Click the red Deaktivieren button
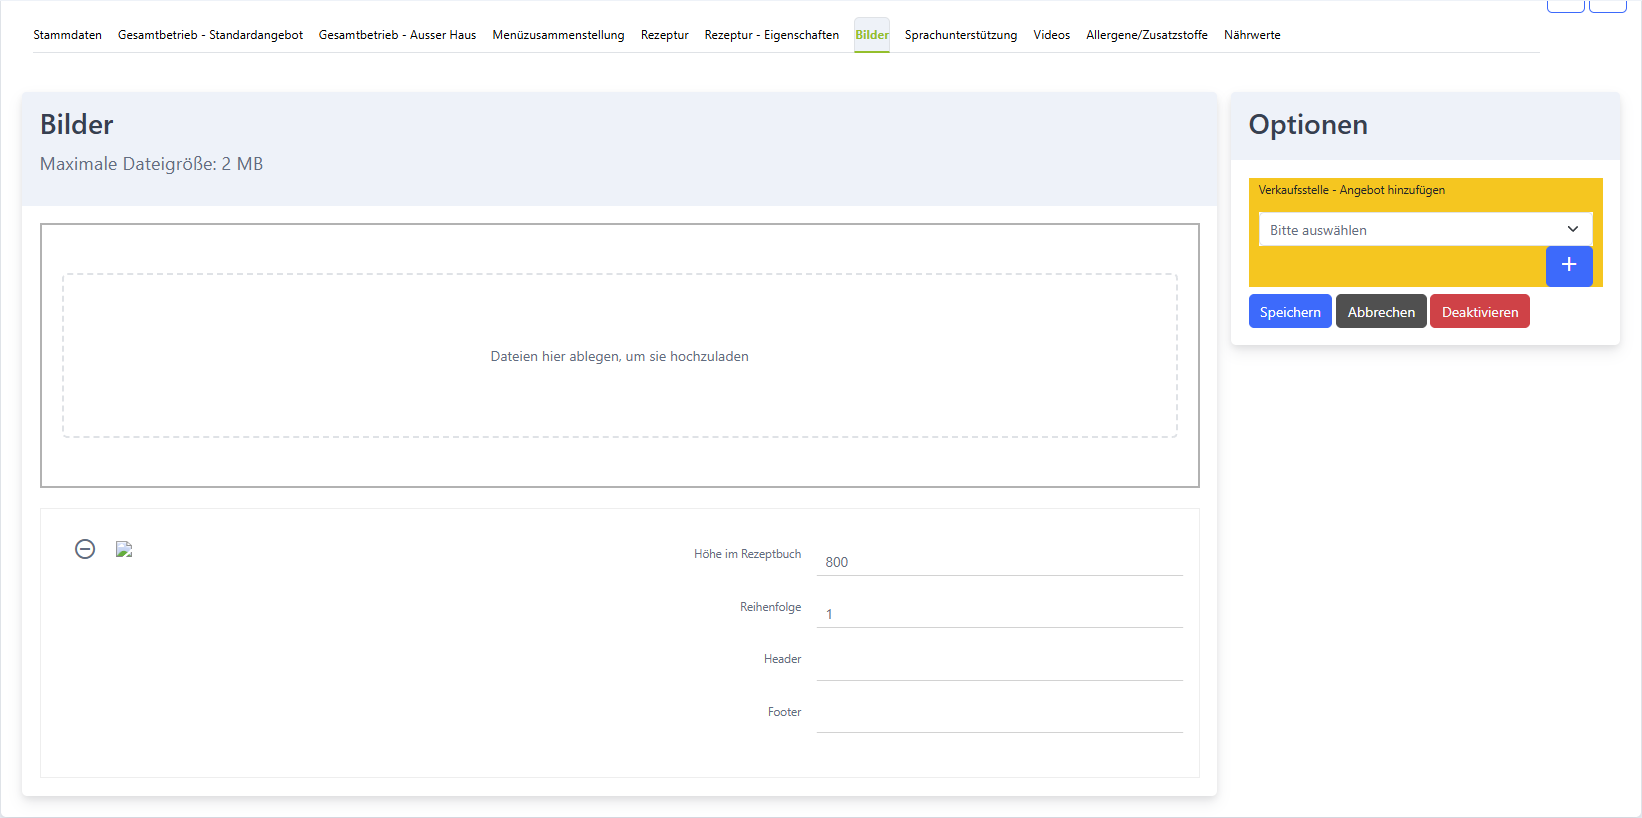 point(1480,311)
